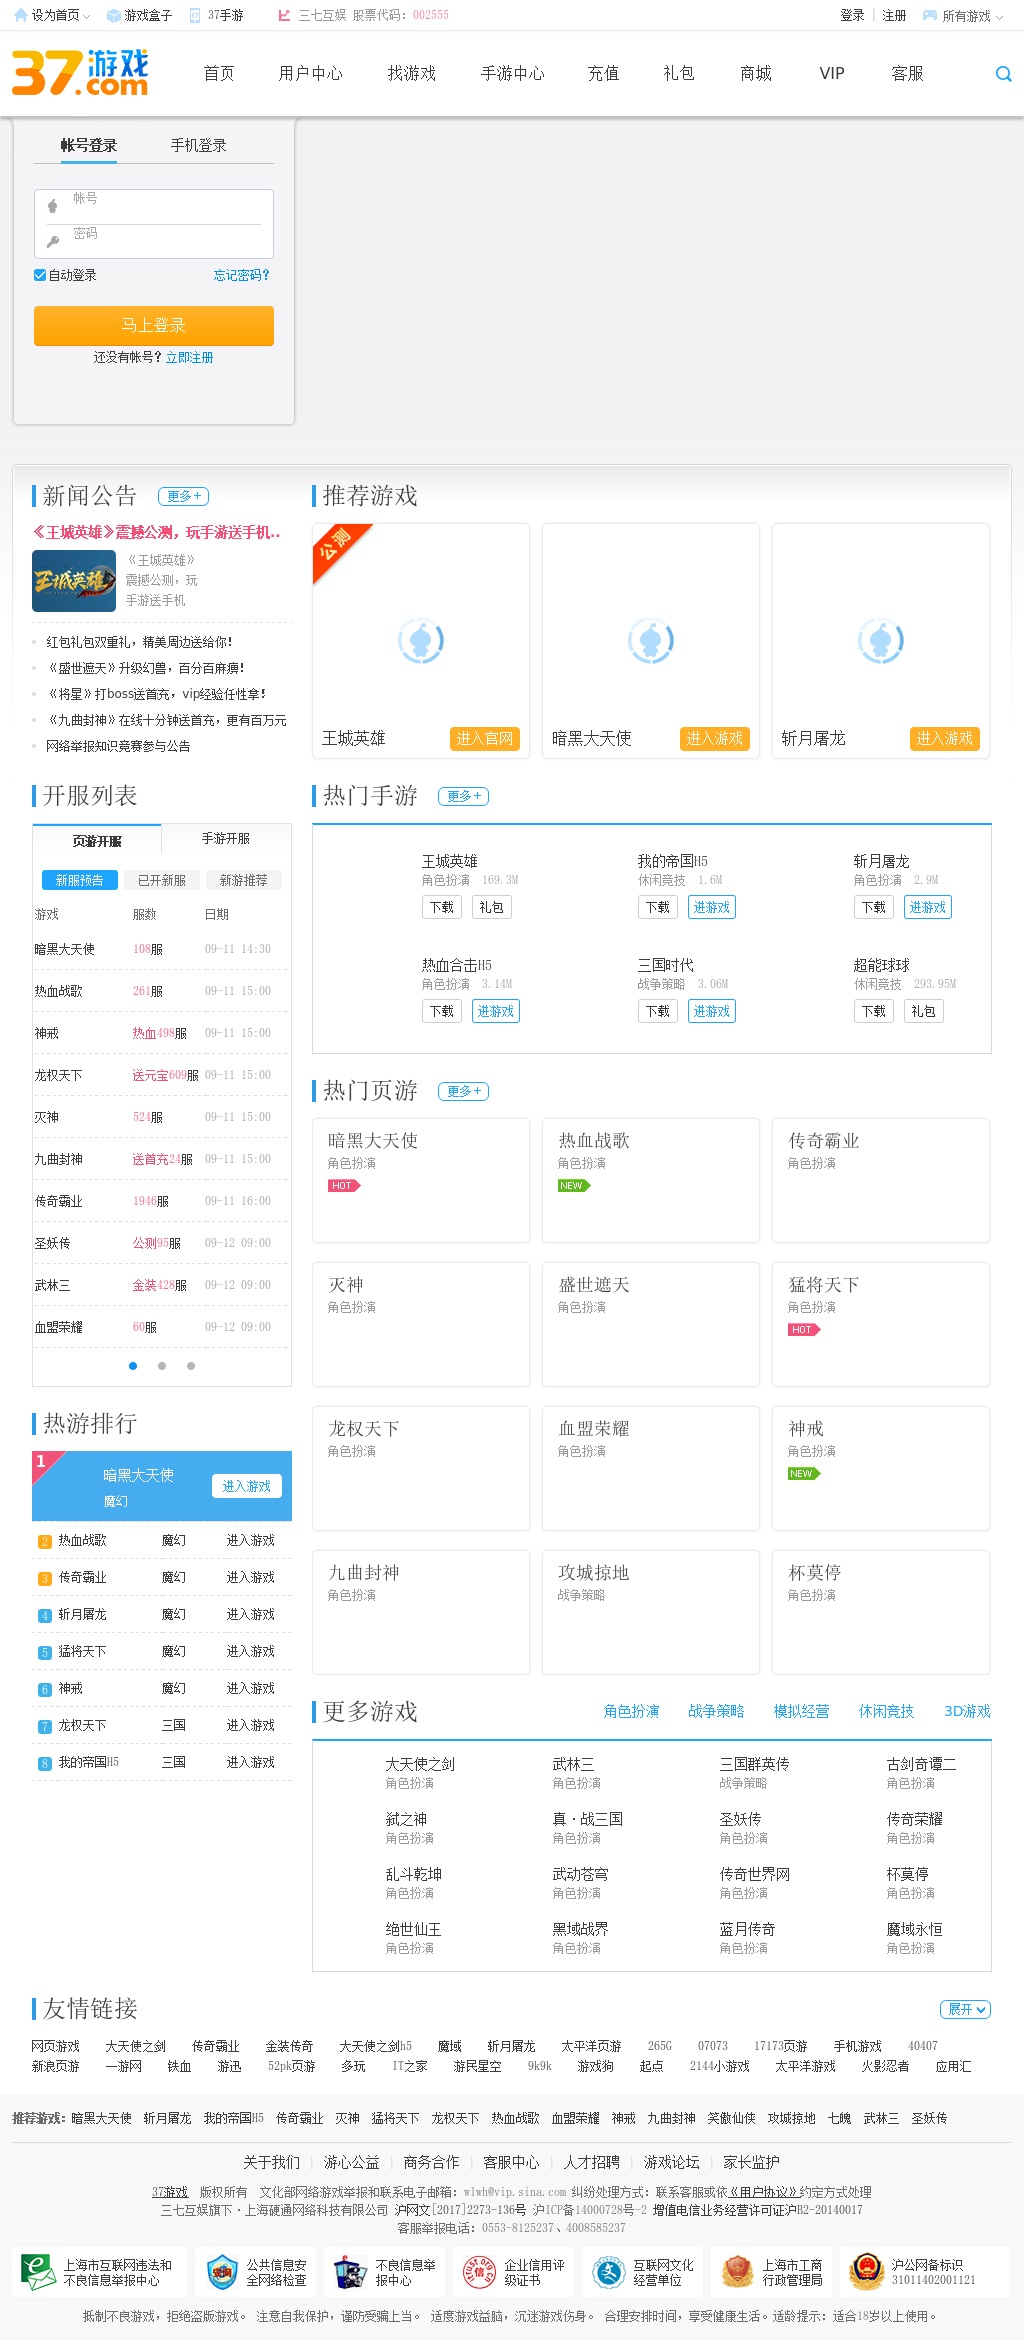Open the 猛将天下 game card
This screenshot has height=2340, width=1024.
coord(881,1324)
